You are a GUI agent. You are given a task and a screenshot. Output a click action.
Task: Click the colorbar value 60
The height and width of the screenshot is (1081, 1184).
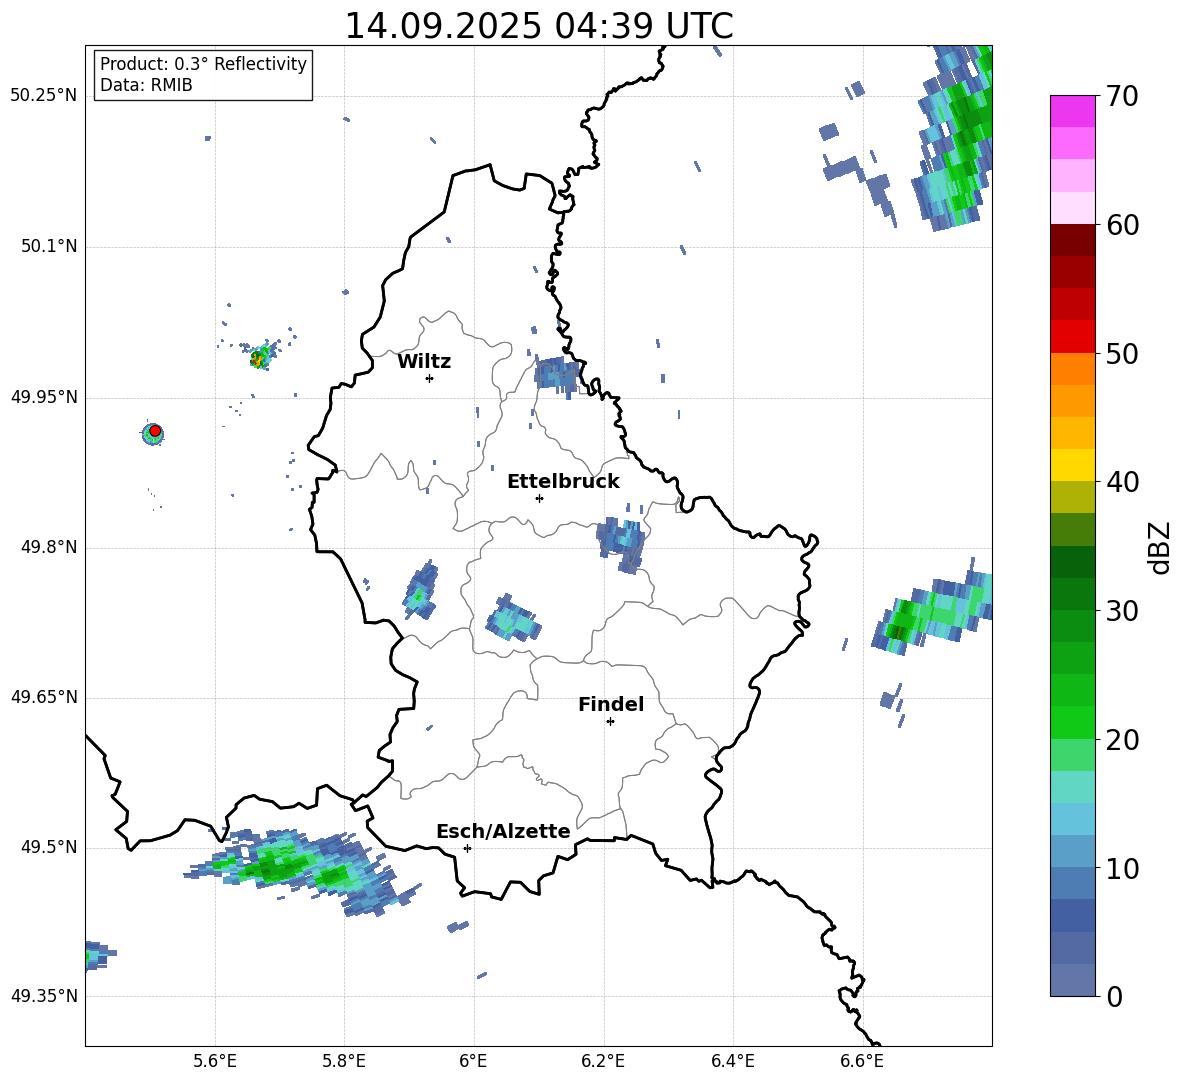click(1122, 225)
